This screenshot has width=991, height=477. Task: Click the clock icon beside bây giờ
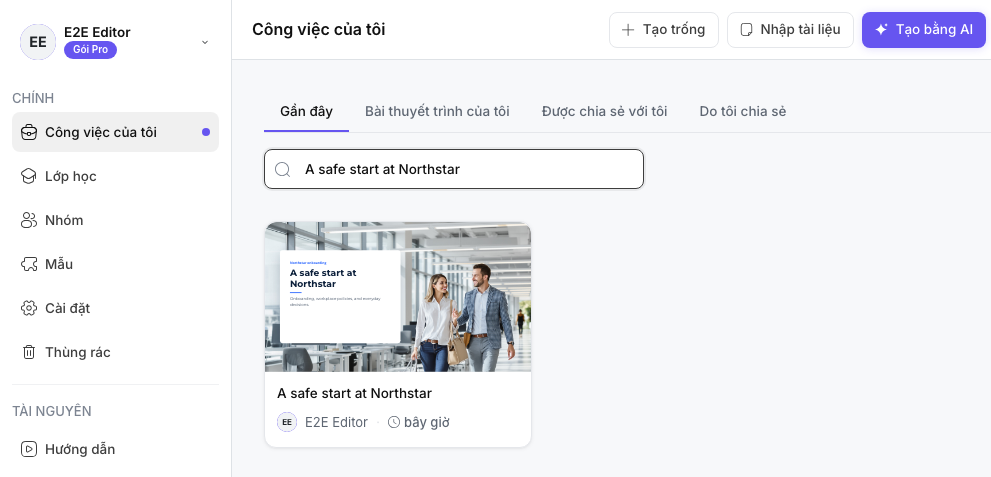pyautogui.click(x=394, y=422)
